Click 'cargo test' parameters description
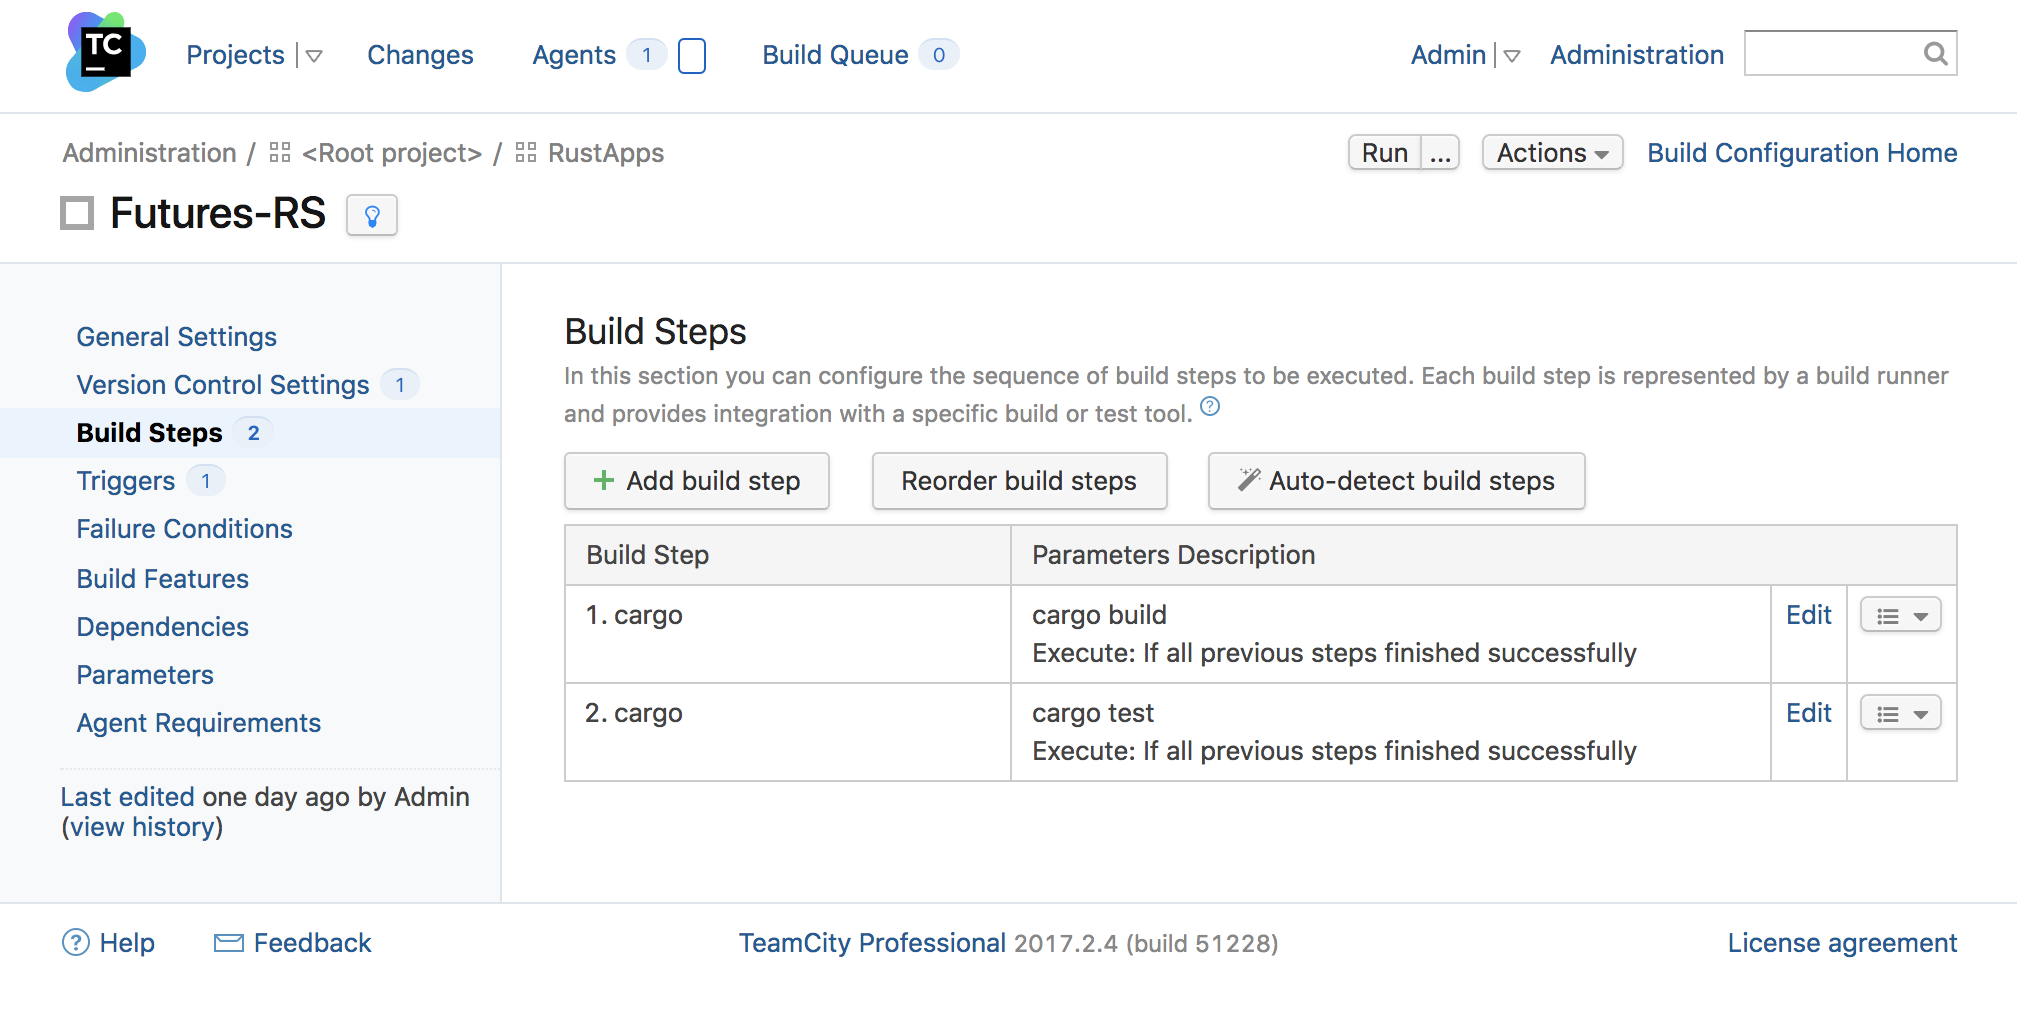The height and width of the screenshot is (1026, 2017). click(1093, 713)
